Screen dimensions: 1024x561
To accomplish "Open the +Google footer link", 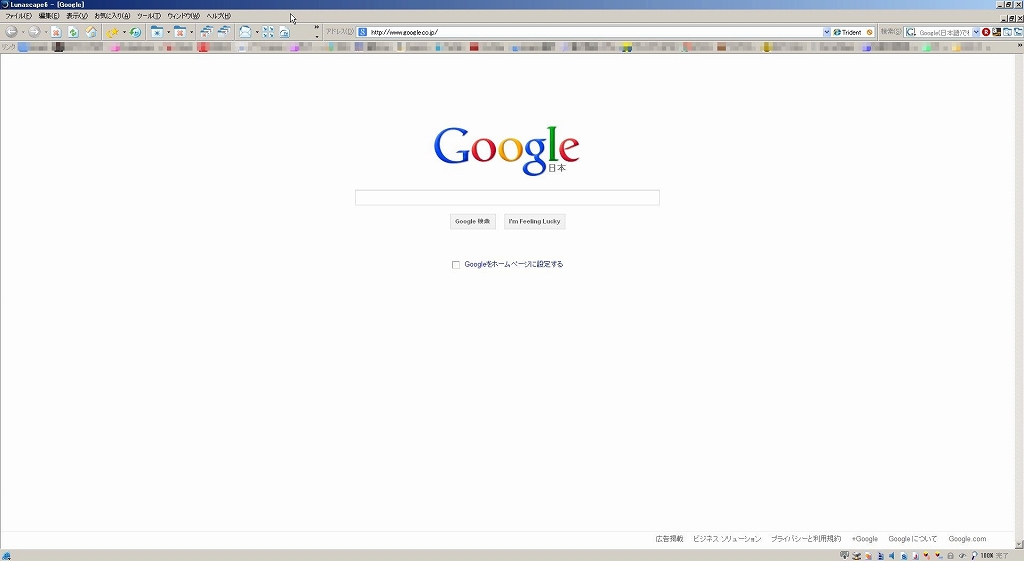I will pyautogui.click(x=865, y=539).
